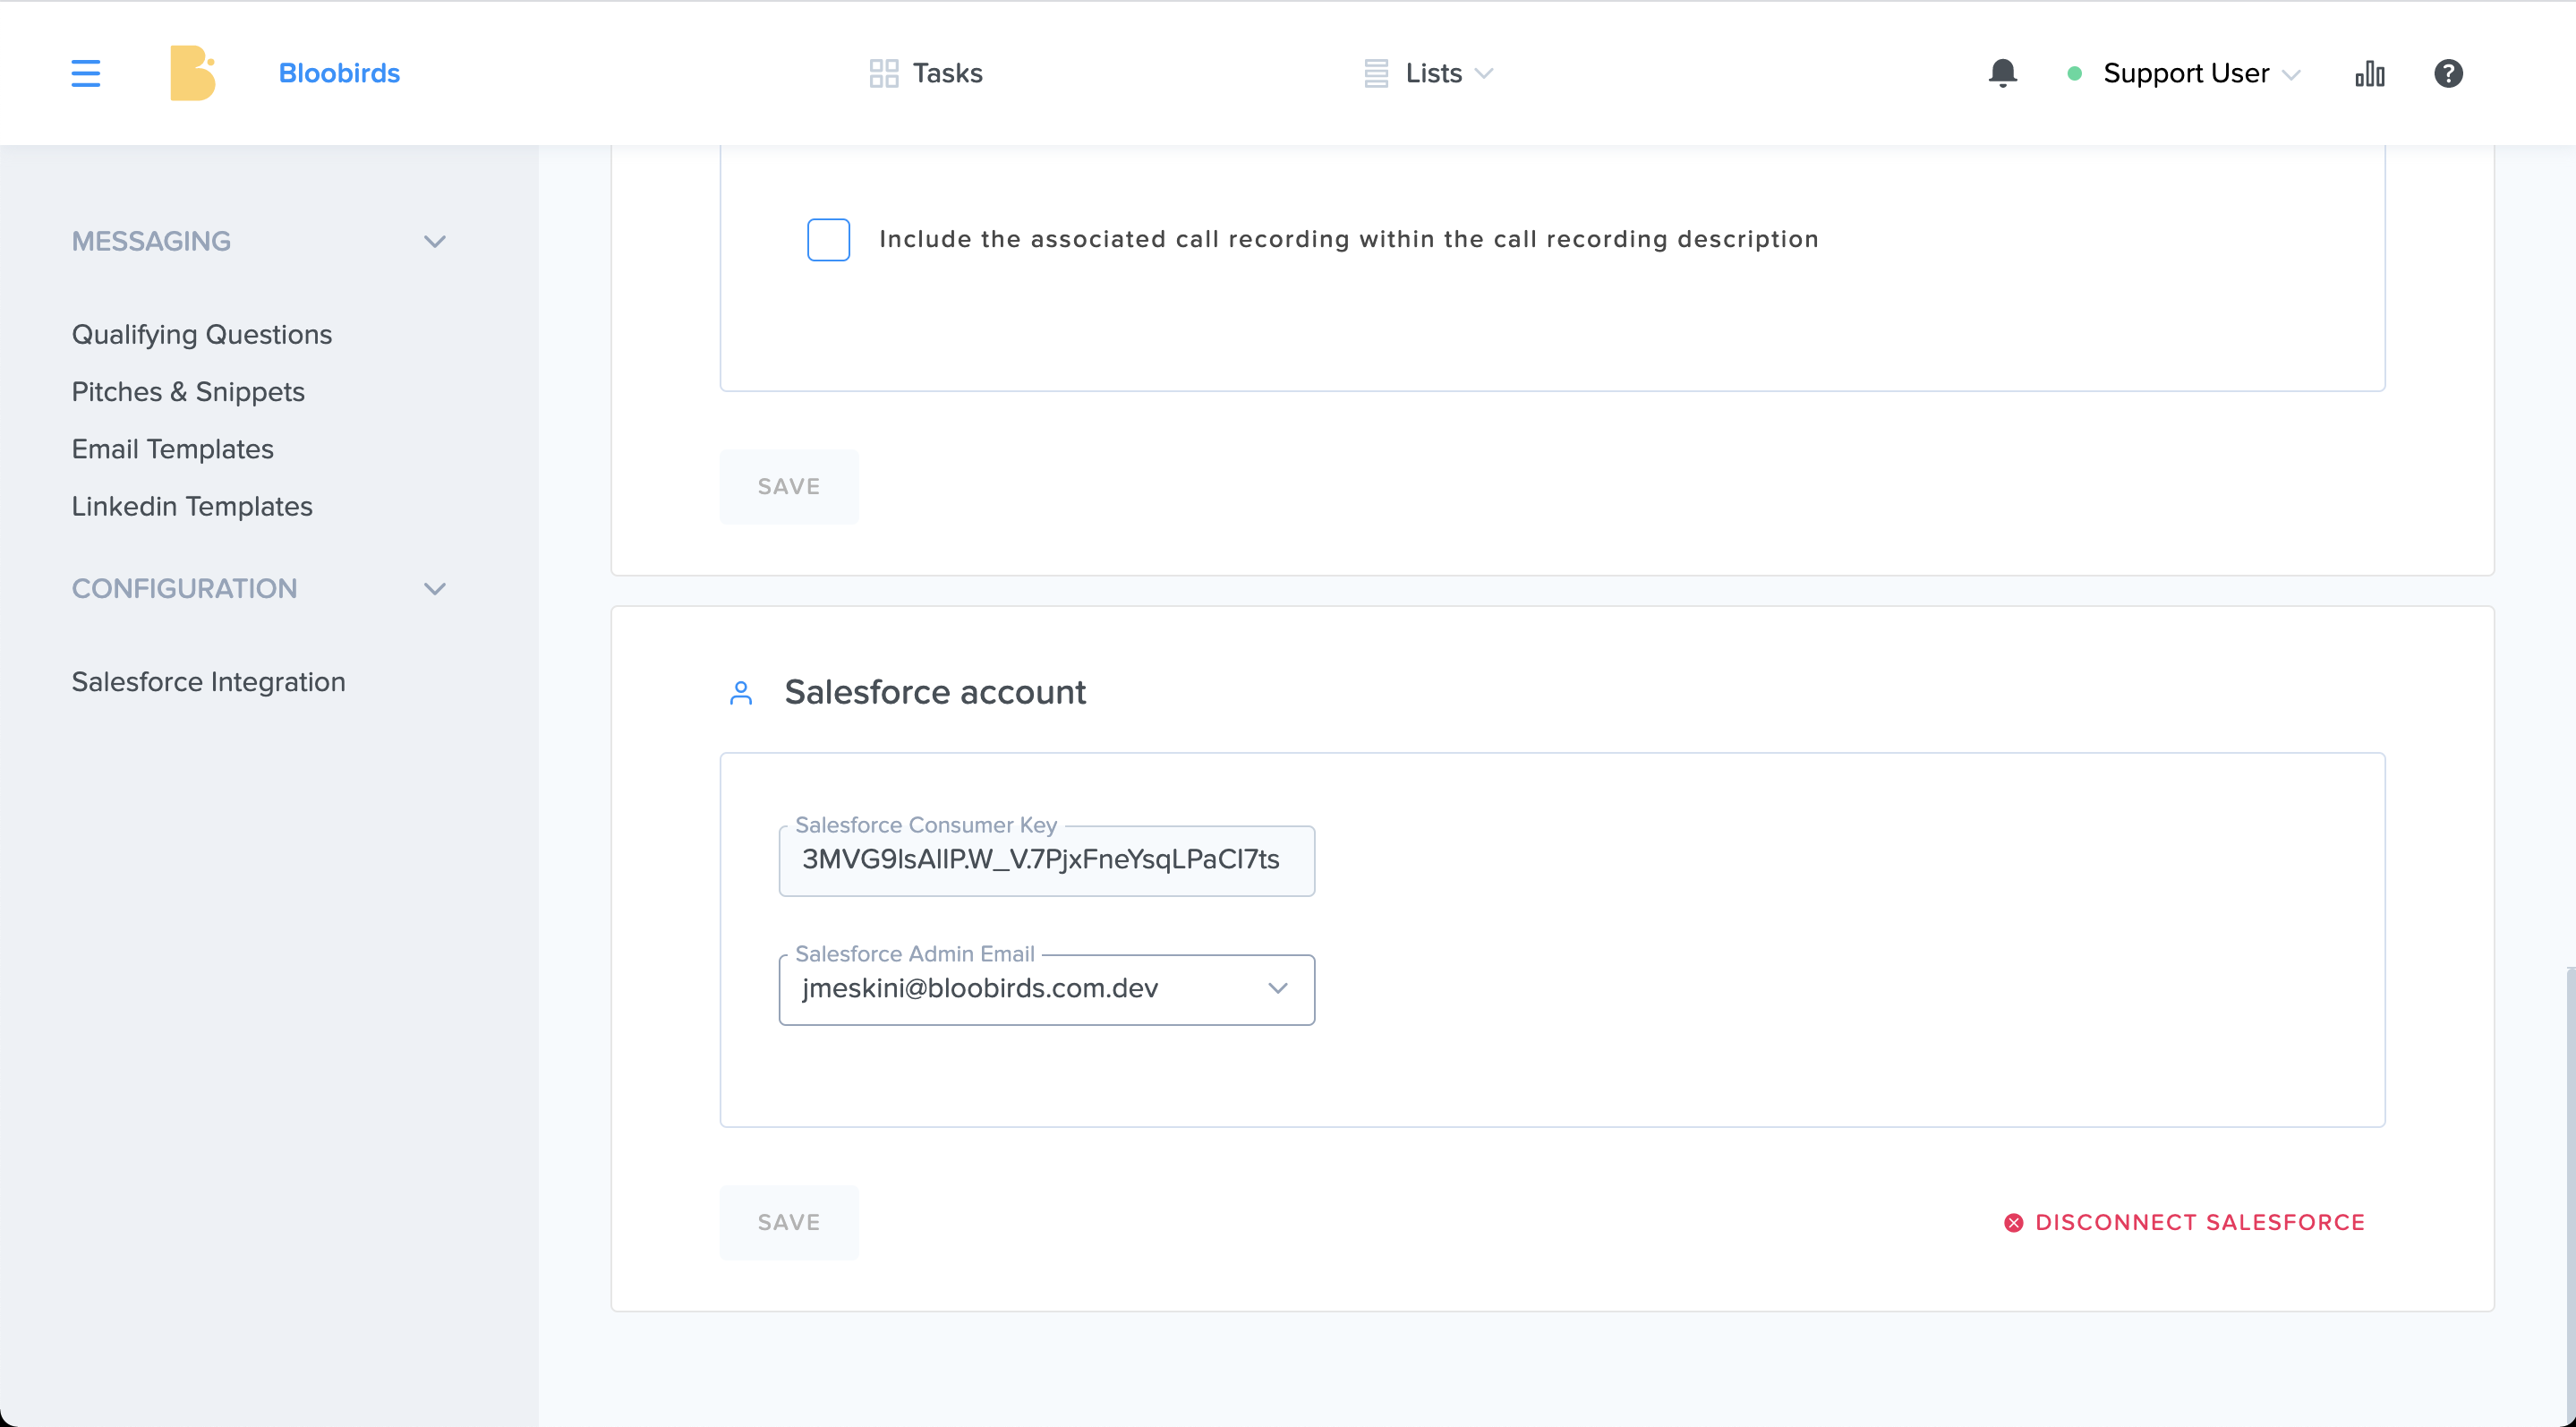Screen dimensions: 2576x1427
Task: Open the Salesforce Admin Email dropdown
Action: click(1046, 989)
